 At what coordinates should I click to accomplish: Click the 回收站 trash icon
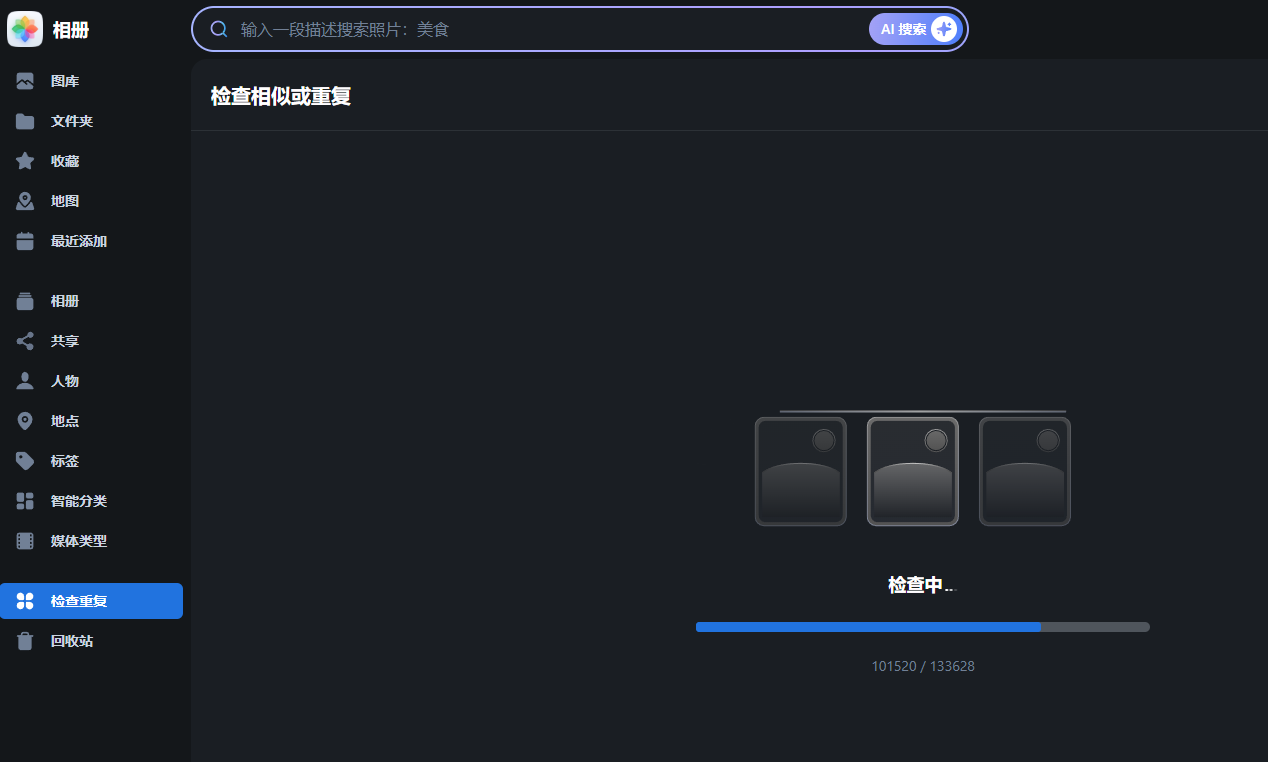pos(25,641)
